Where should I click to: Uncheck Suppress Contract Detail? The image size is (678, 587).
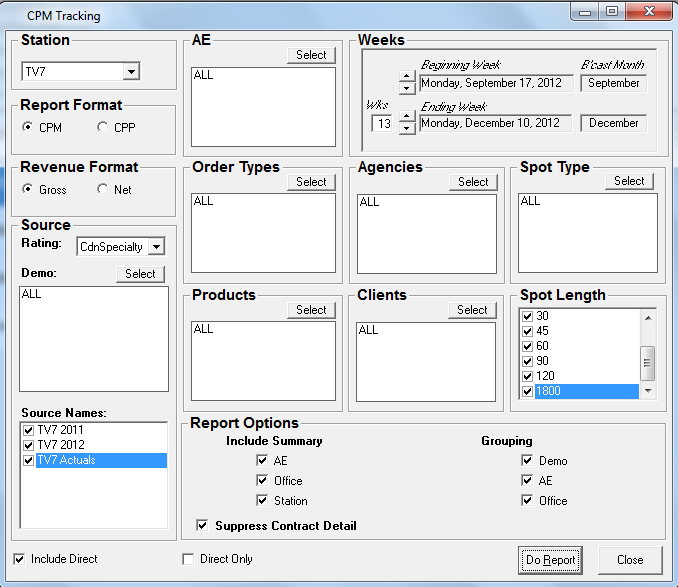coord(203,525)
